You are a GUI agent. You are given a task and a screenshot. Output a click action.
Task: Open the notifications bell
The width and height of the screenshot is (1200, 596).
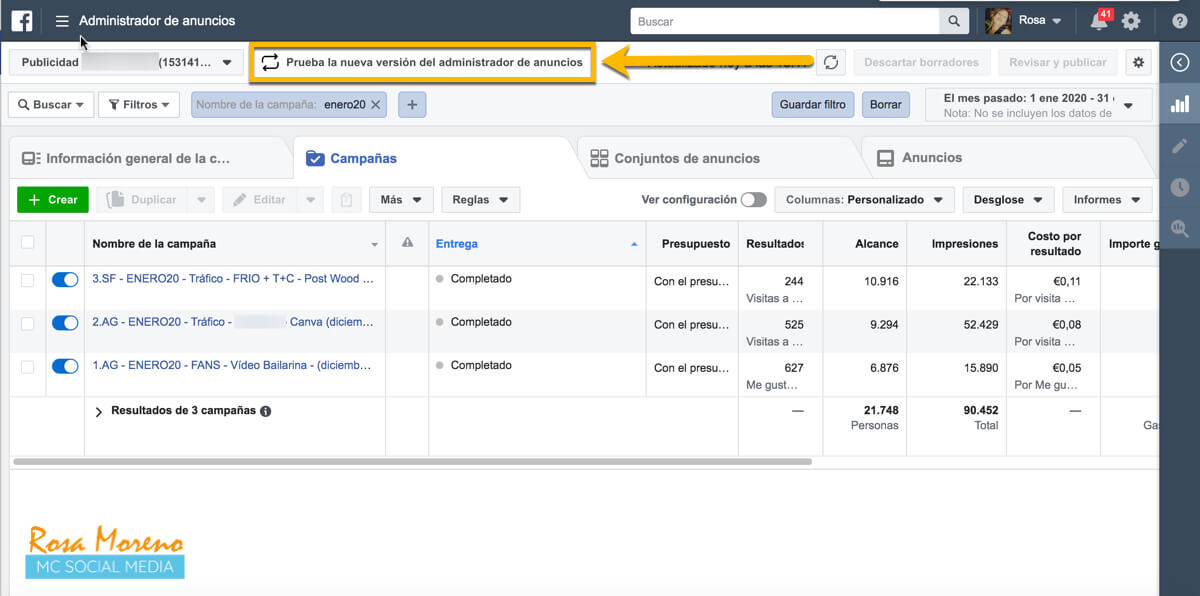click(1099, 21)
